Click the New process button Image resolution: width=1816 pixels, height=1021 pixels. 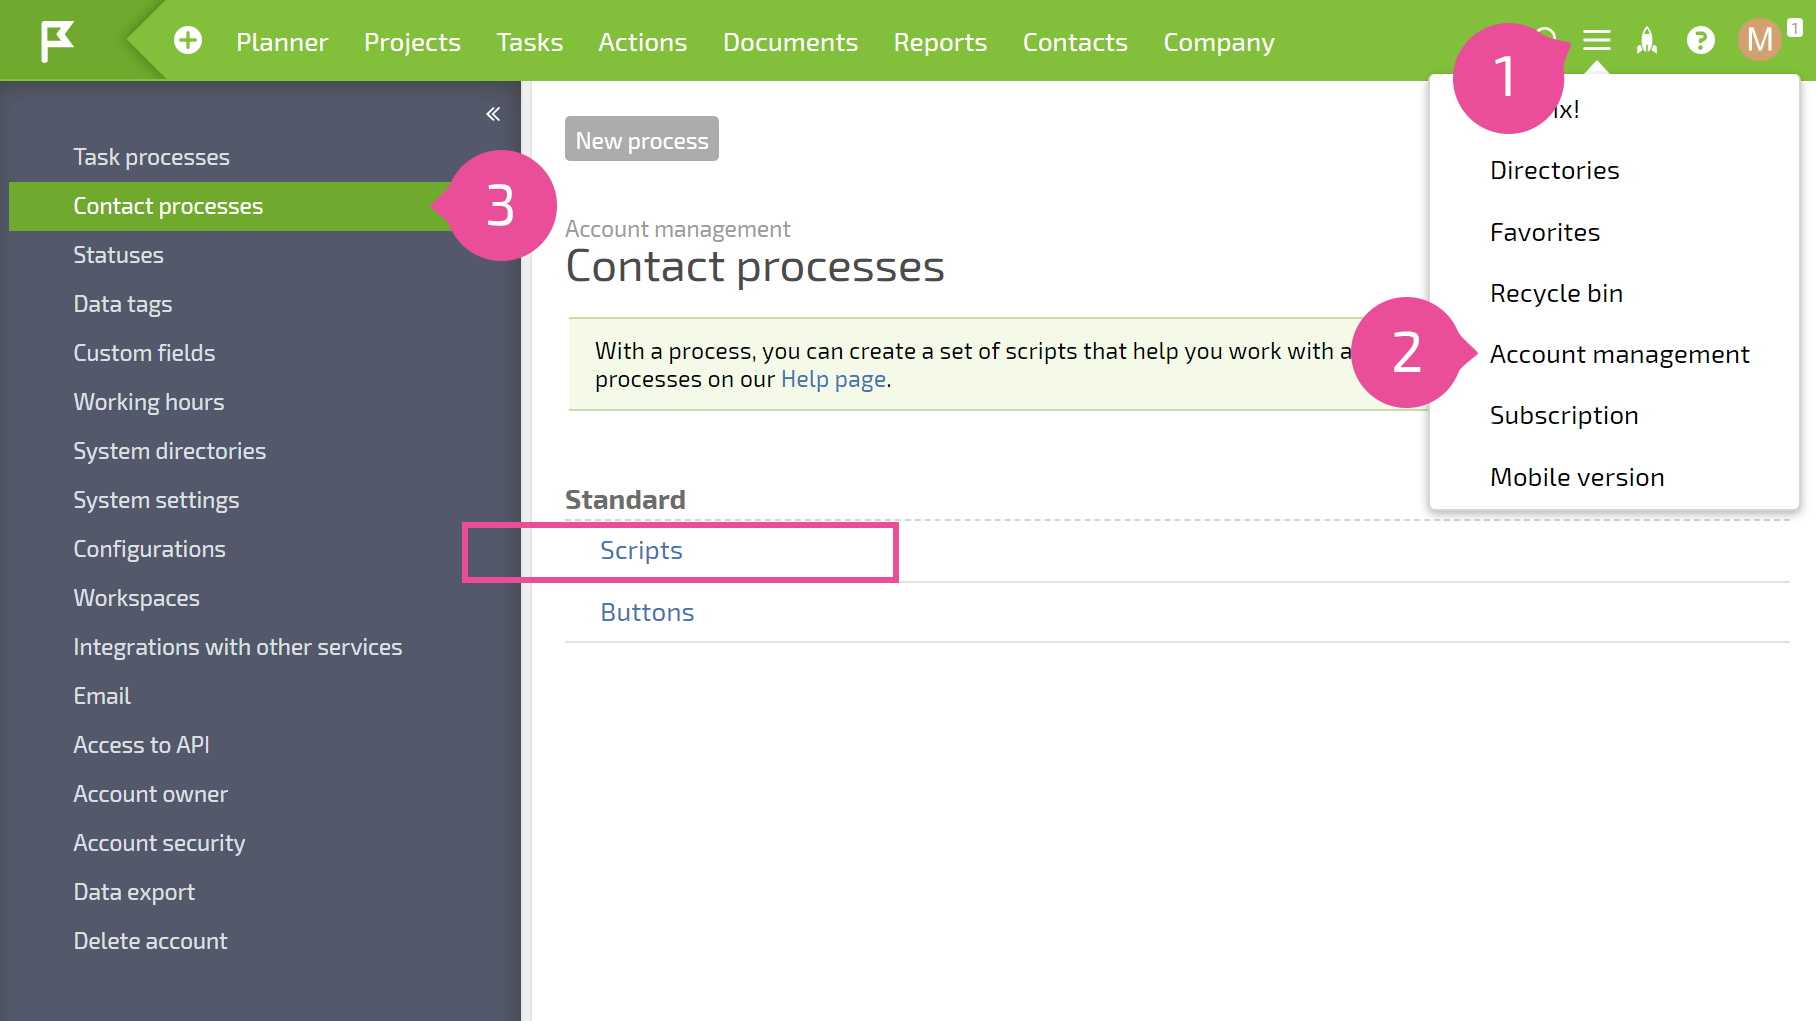coord(642,139)
